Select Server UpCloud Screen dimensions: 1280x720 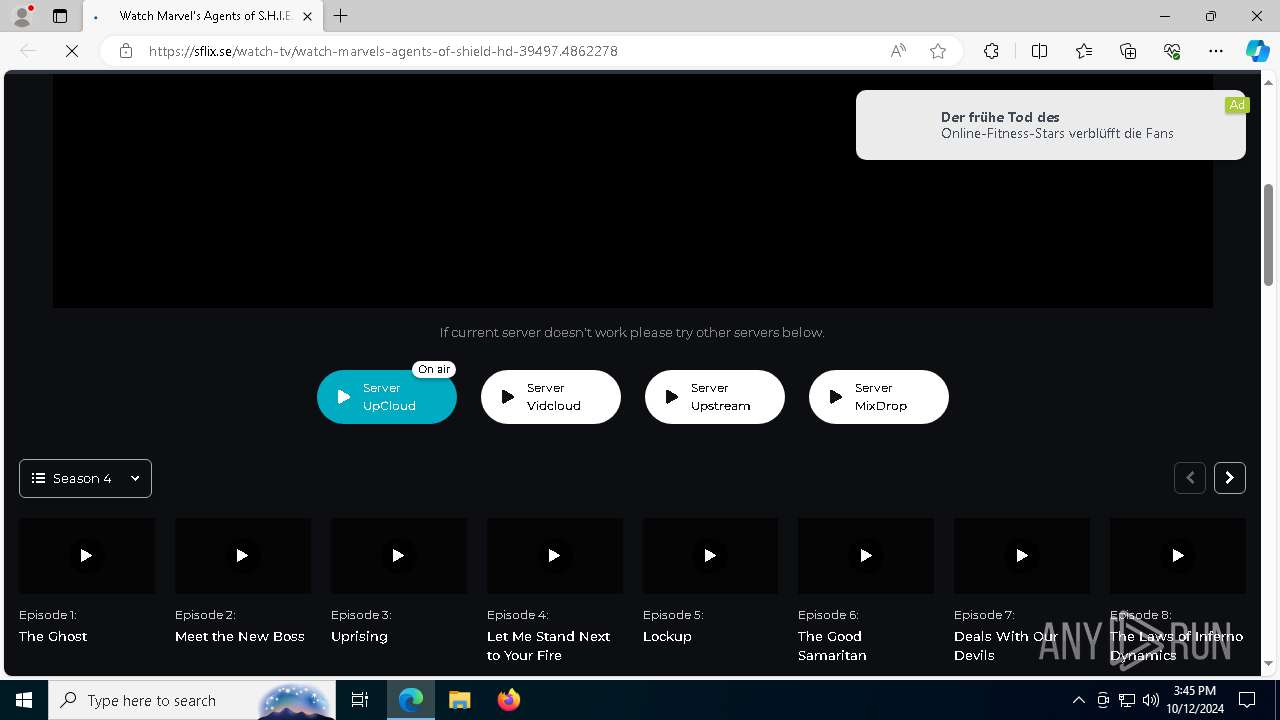point(387,397)
